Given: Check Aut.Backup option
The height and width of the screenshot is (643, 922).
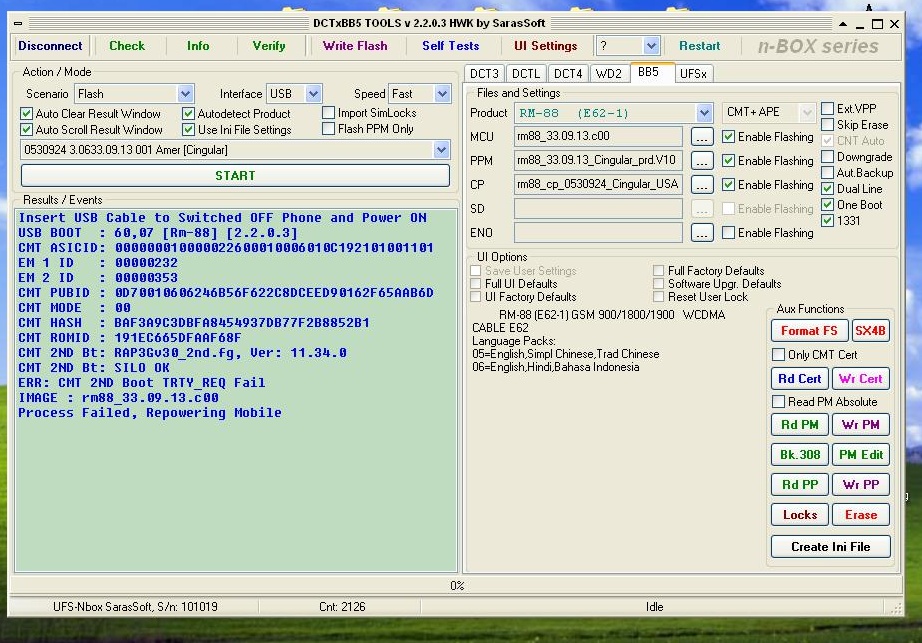Looking at the screenshot, I should coord(827,173).
